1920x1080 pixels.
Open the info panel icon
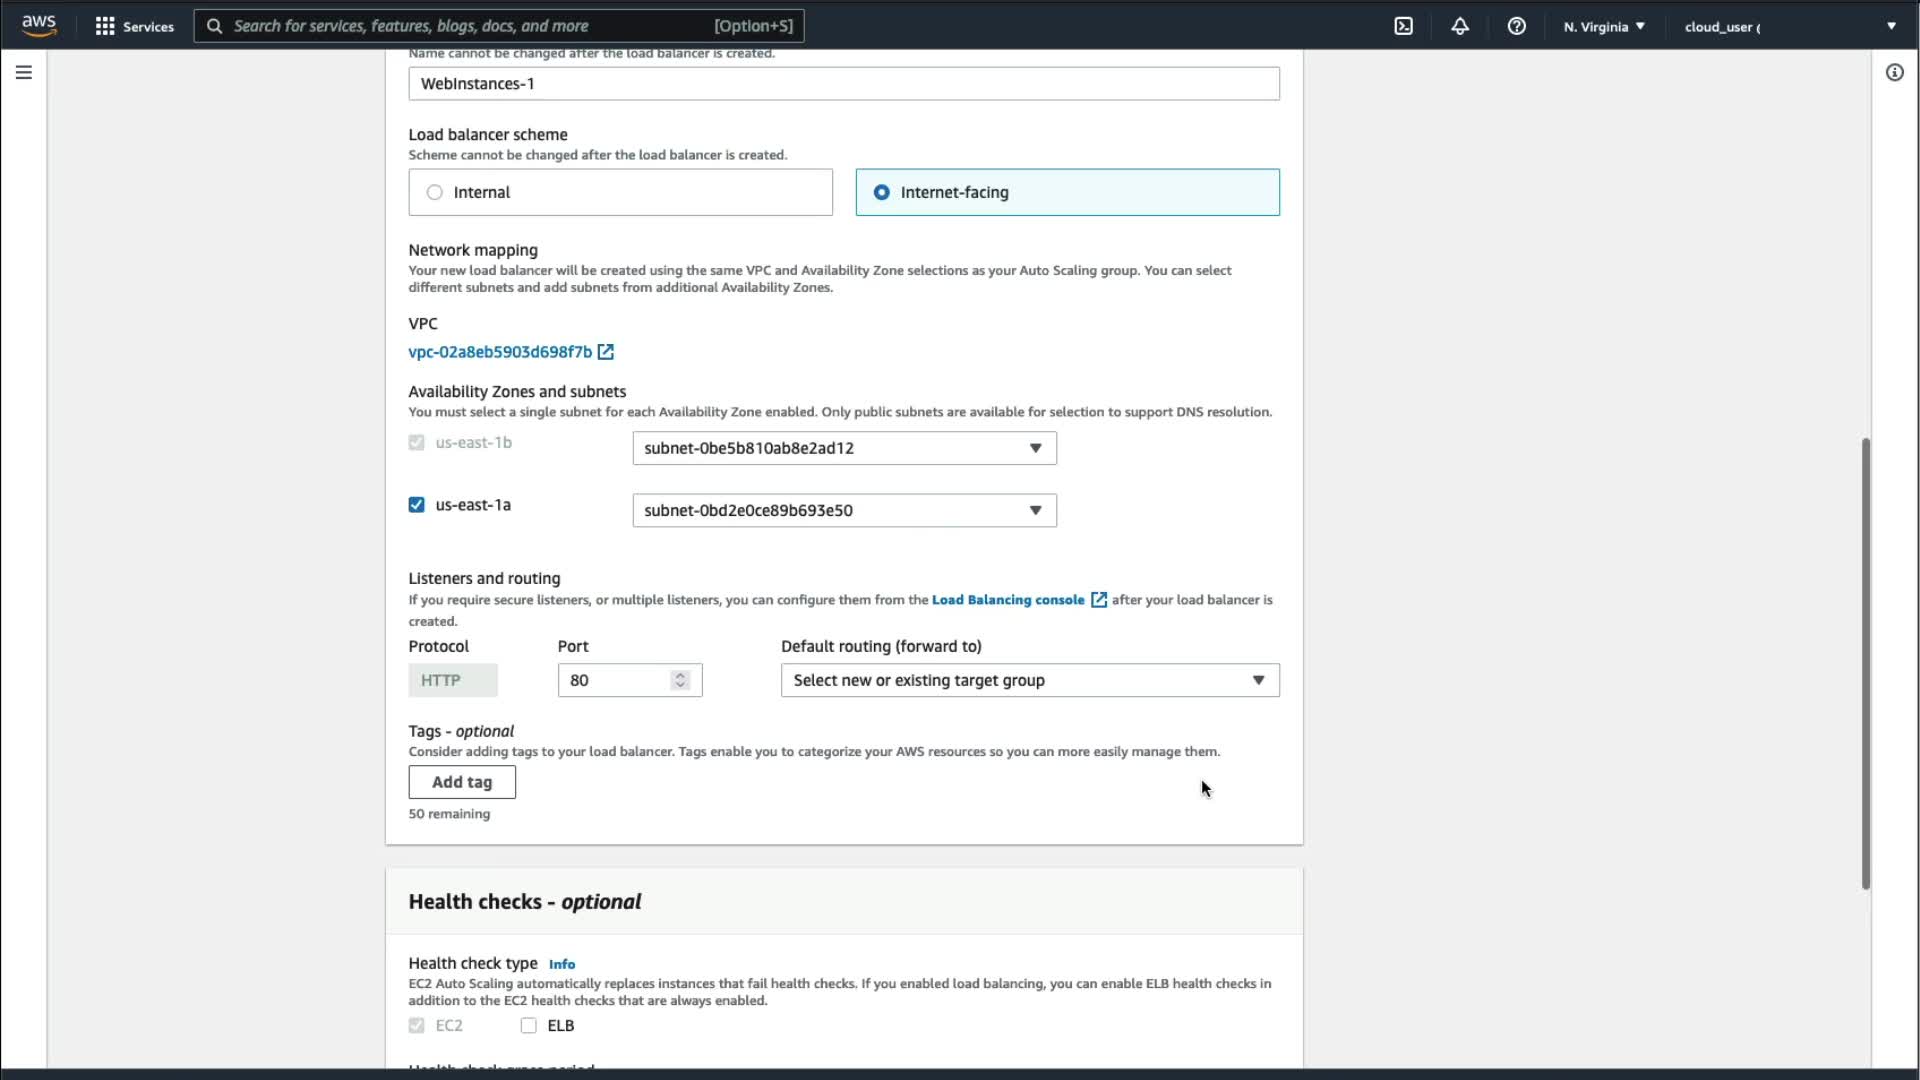coord(1894,72)
